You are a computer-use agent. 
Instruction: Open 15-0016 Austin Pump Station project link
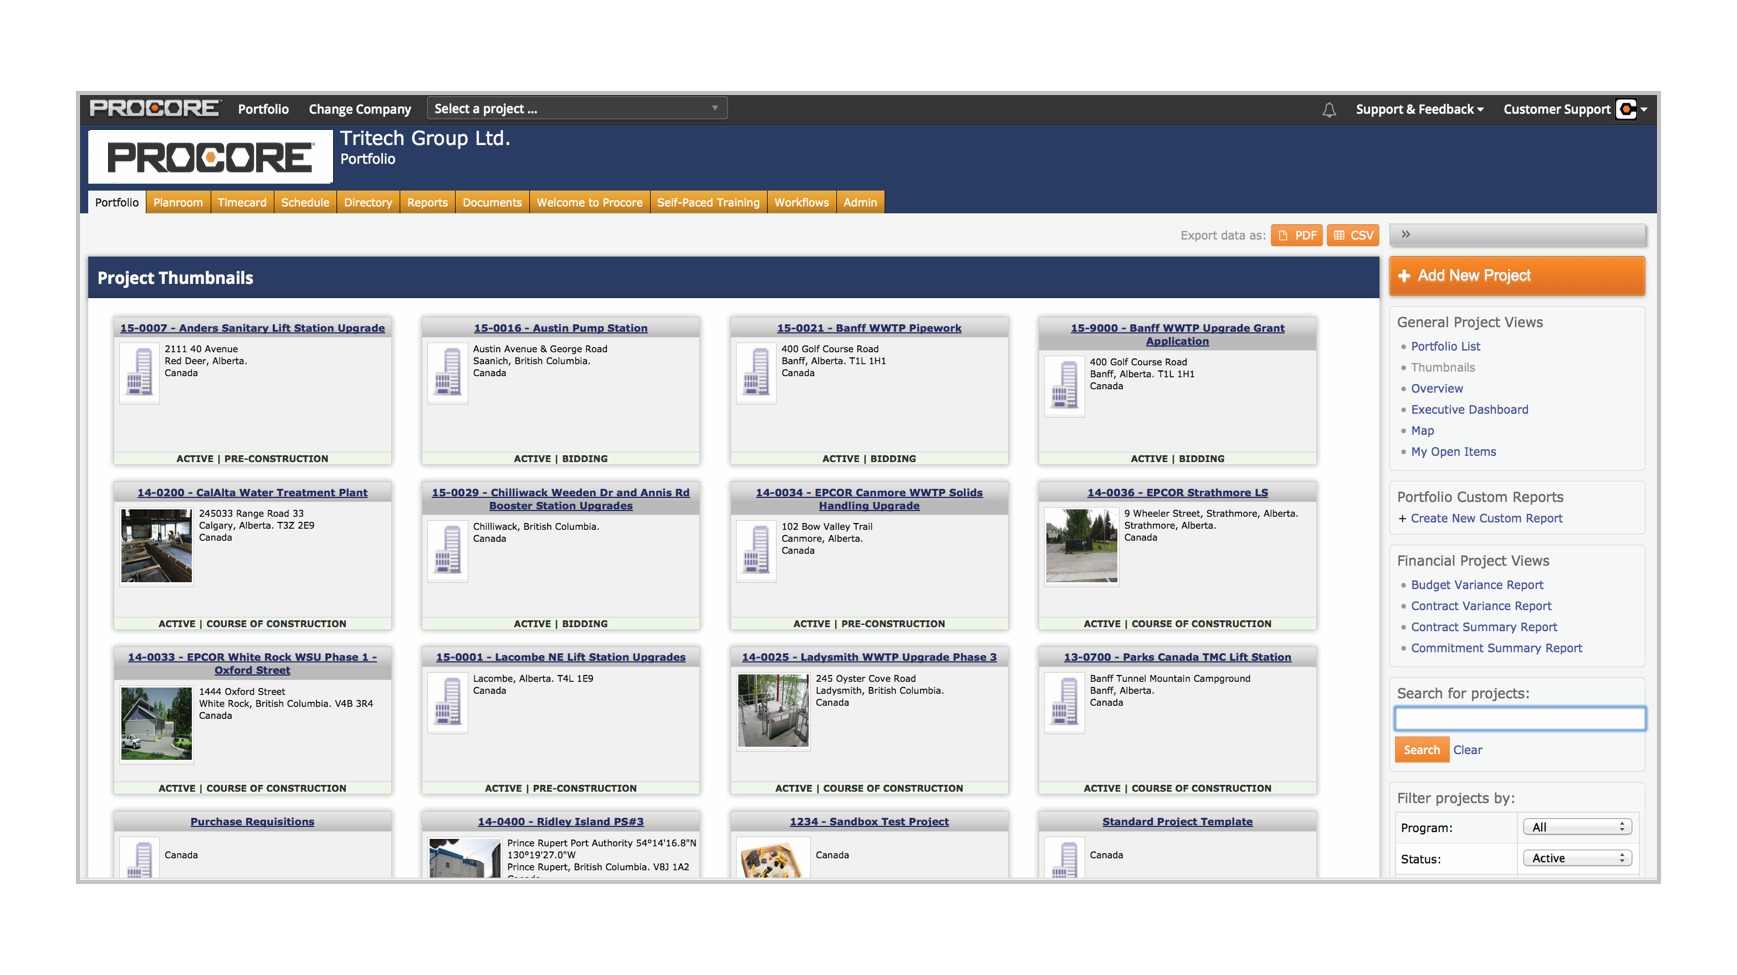click(561, 328)
